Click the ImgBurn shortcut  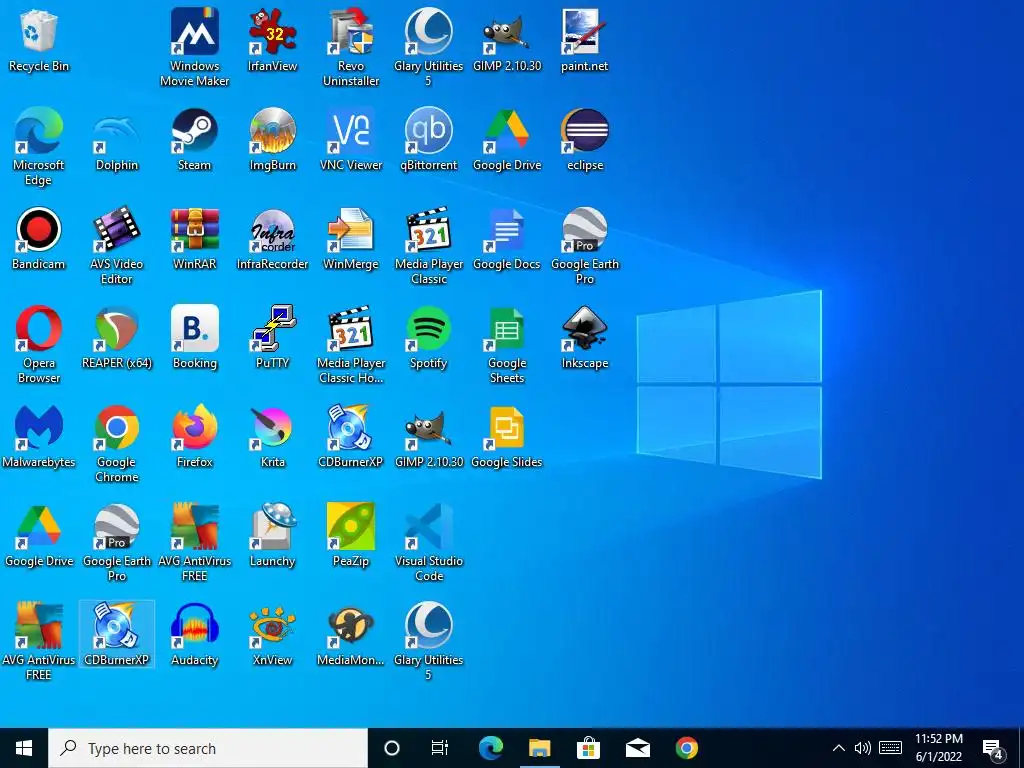(x=272, y=140)
